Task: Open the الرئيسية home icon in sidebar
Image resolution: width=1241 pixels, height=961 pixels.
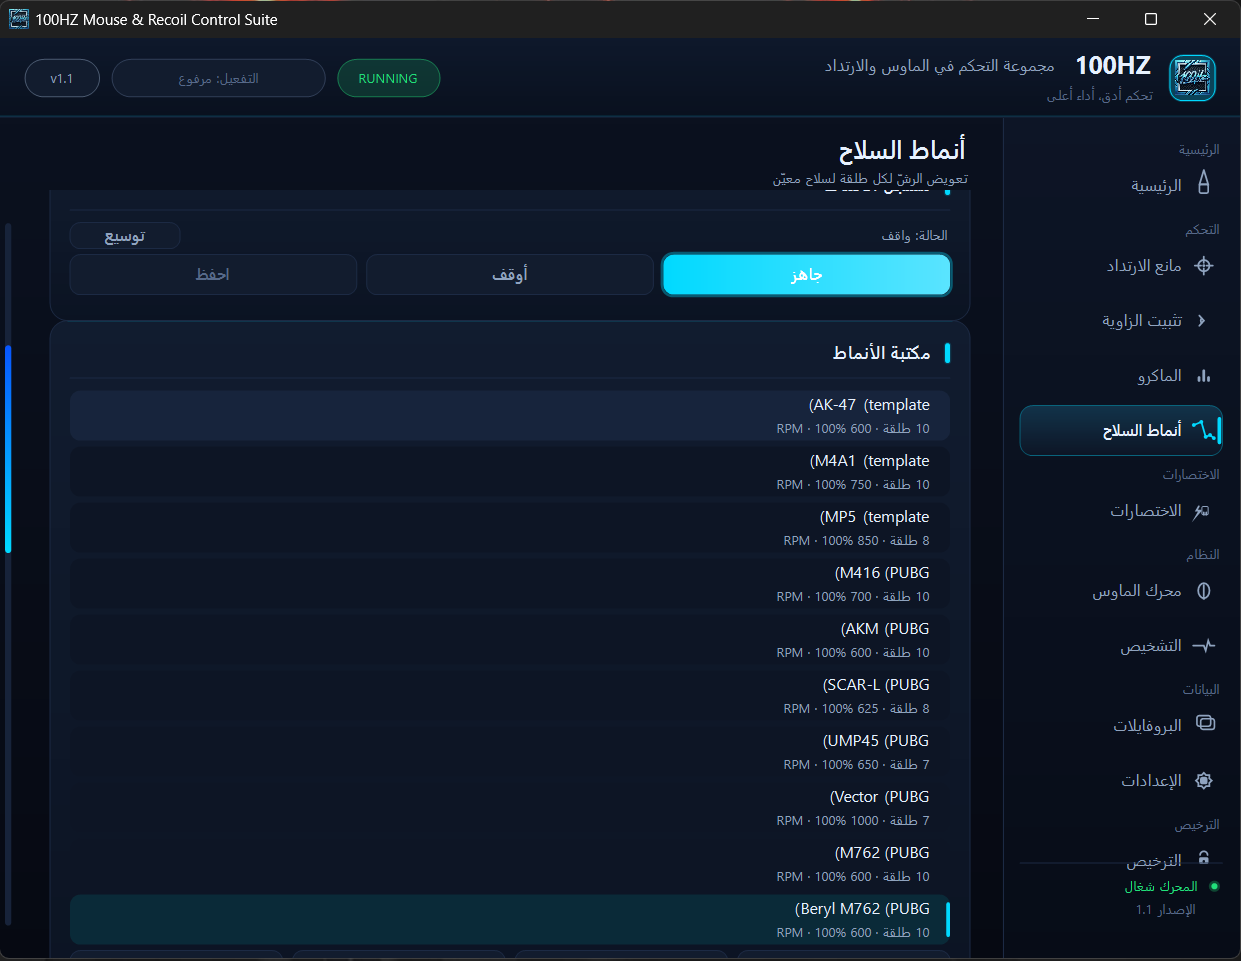Action: click(x=1204, y=182)
